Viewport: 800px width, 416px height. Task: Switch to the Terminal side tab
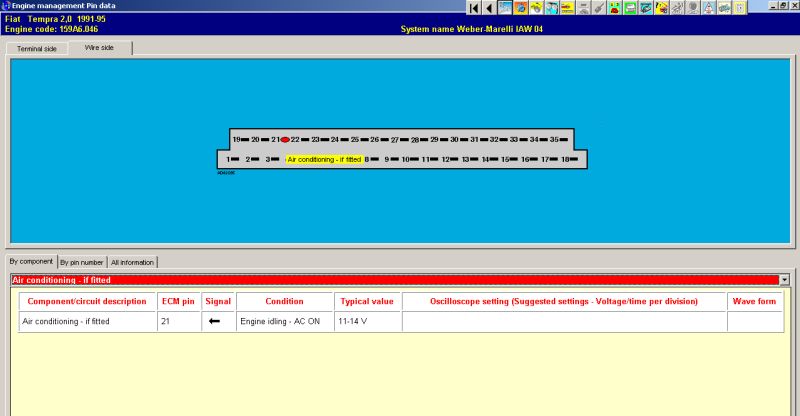(x=37, y=48)
